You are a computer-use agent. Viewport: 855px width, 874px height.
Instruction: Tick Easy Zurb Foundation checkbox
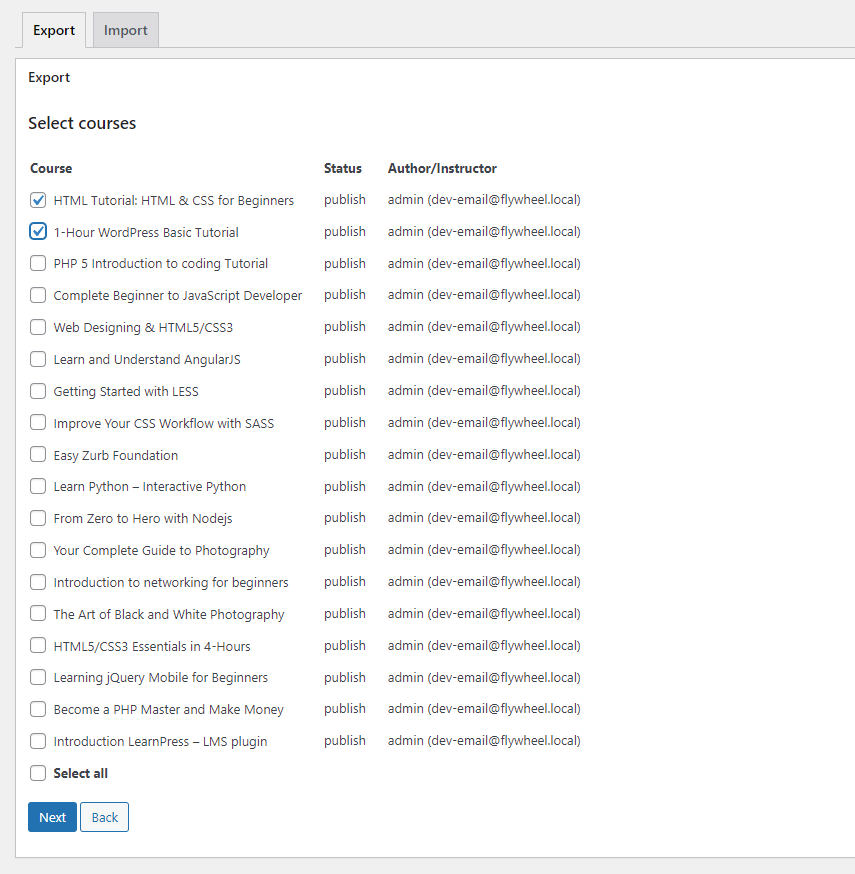click(38, 454)
